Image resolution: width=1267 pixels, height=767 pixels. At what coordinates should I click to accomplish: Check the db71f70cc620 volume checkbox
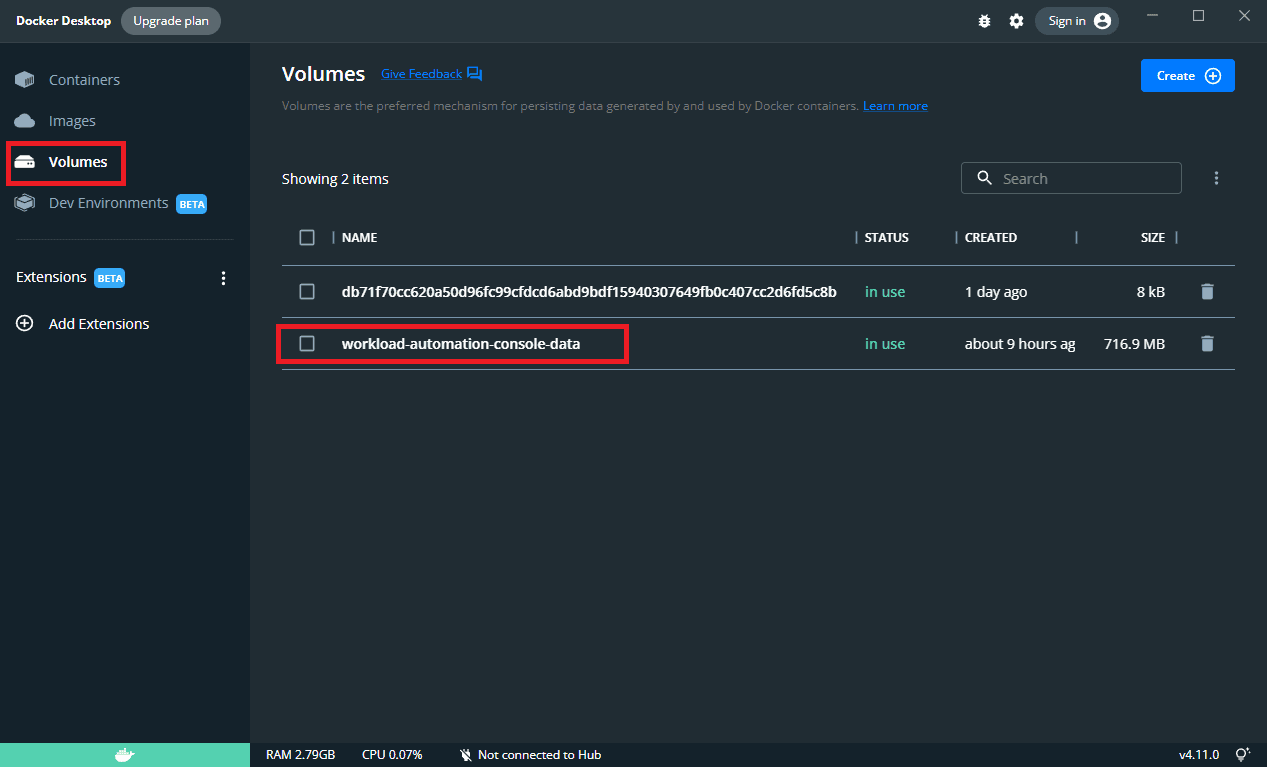307,292
